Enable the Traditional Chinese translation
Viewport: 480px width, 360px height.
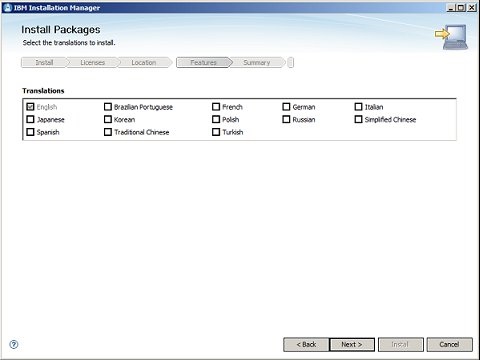(x=108, y=132)
